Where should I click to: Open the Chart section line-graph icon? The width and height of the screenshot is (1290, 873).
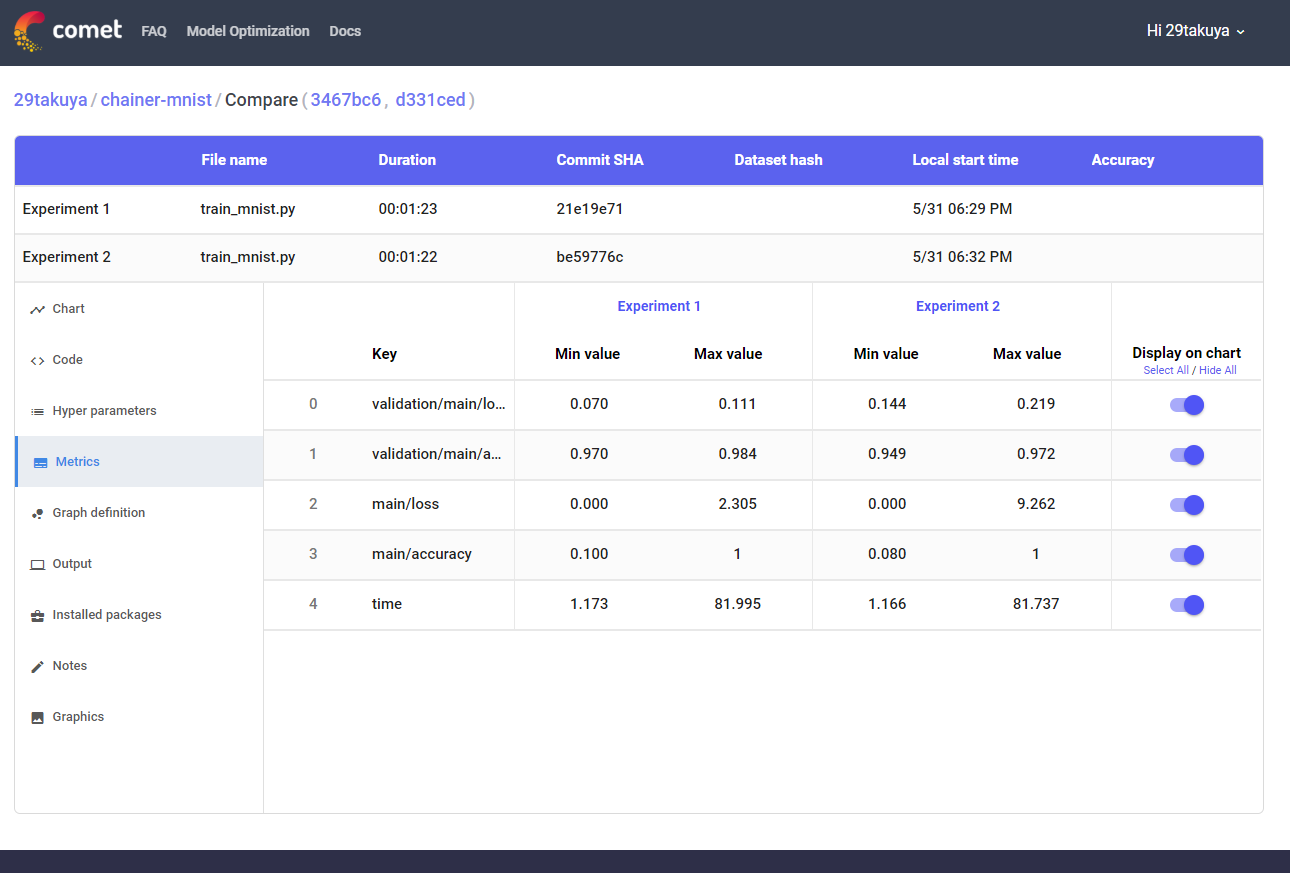(x=37, y=309)
